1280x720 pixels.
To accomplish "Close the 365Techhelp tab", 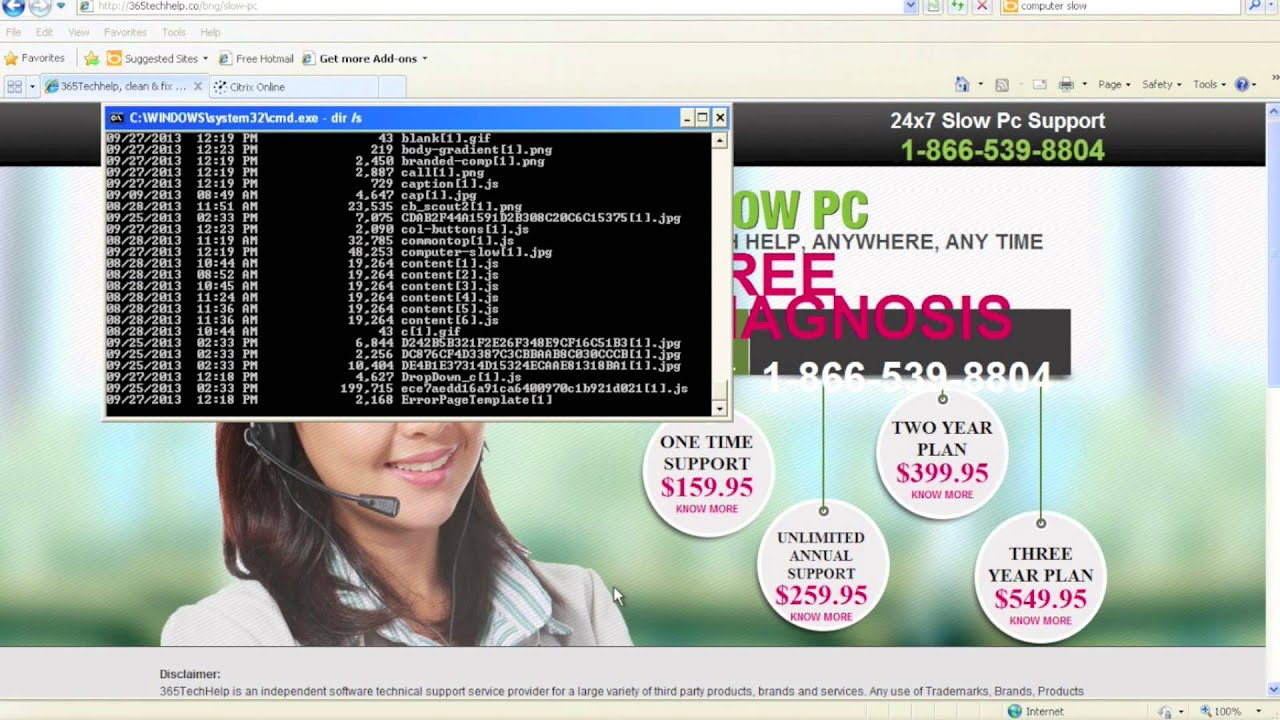I will pyautogui.click(x=197, y=87).
